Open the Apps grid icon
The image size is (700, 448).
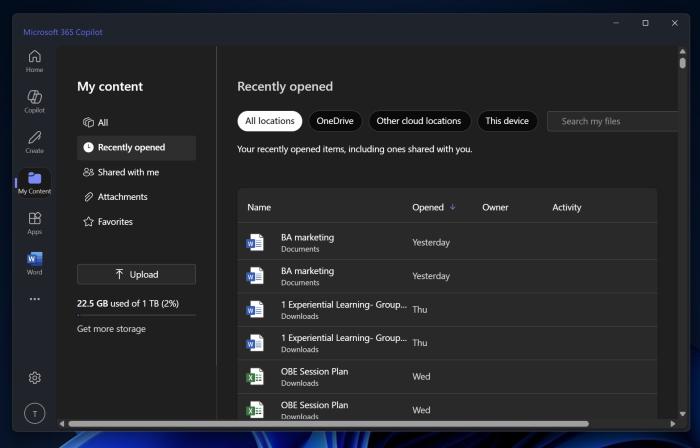coord(34,222)
